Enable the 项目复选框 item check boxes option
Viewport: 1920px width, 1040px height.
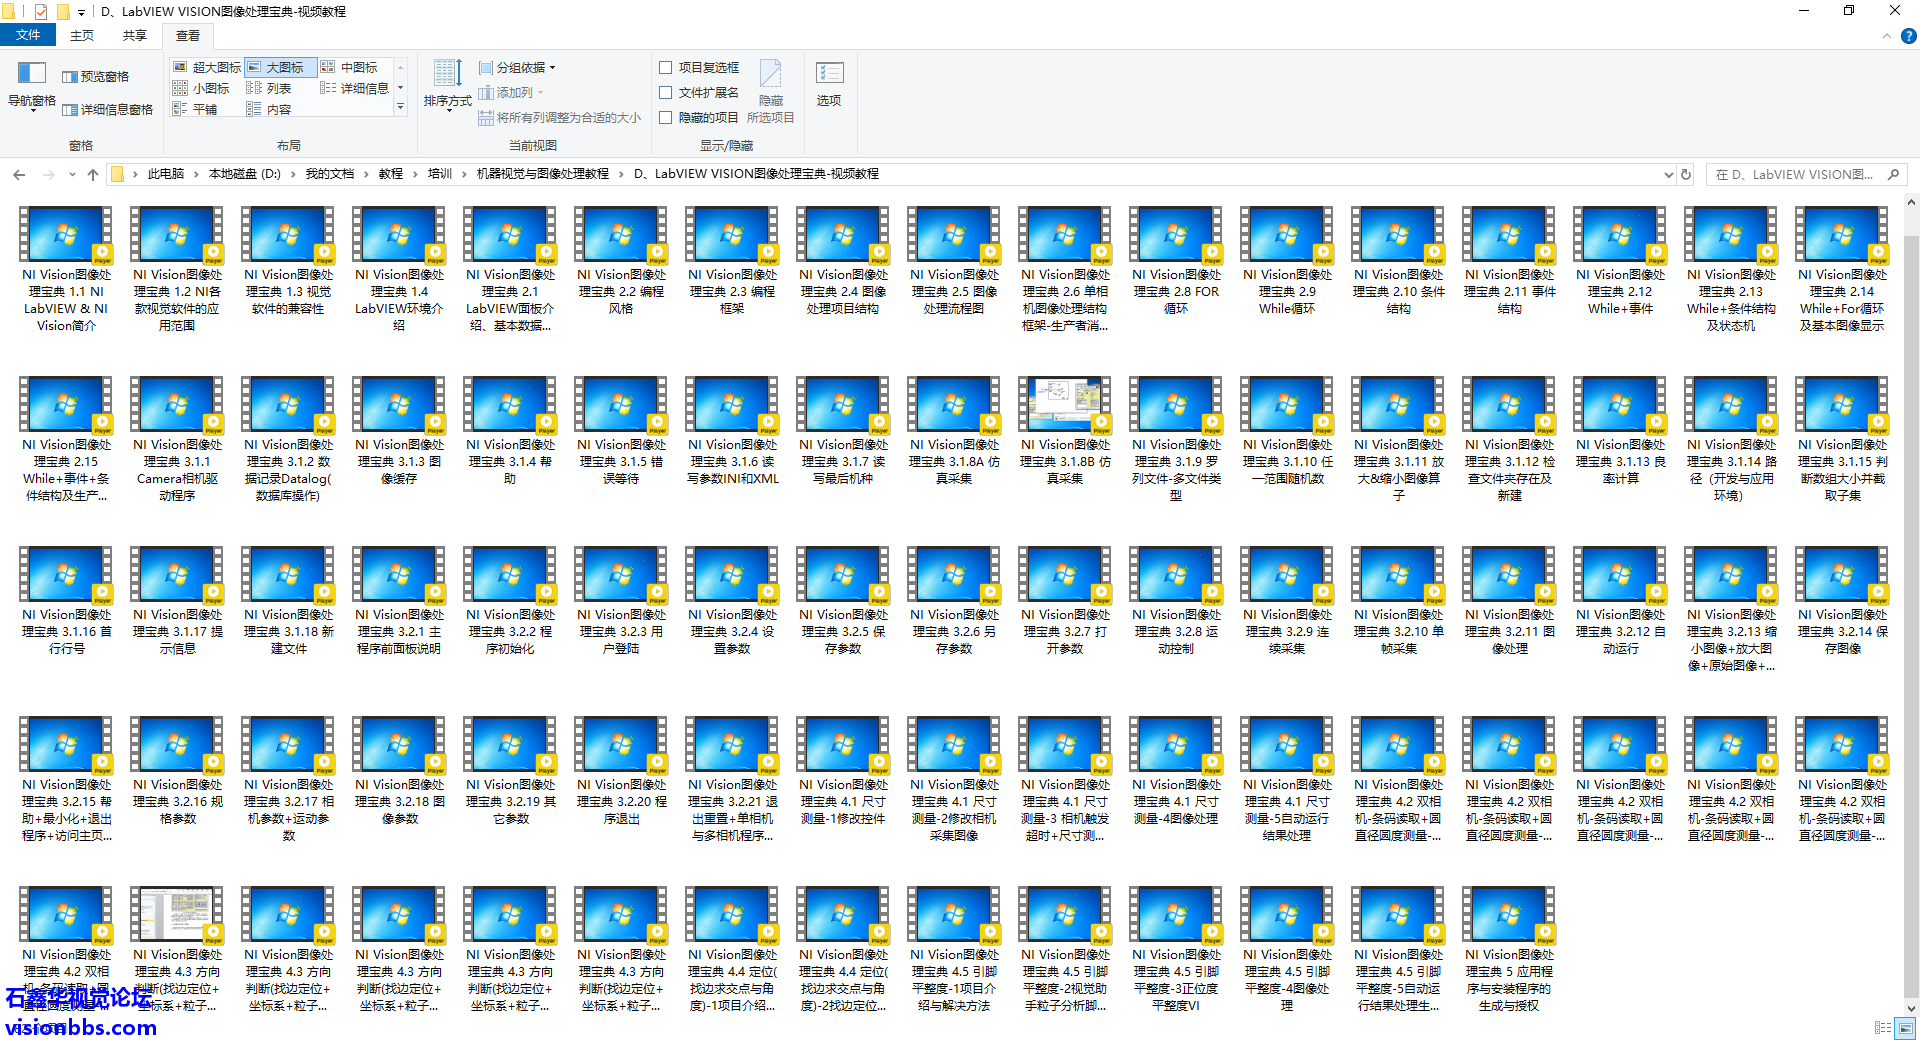(x=666, y=67)
